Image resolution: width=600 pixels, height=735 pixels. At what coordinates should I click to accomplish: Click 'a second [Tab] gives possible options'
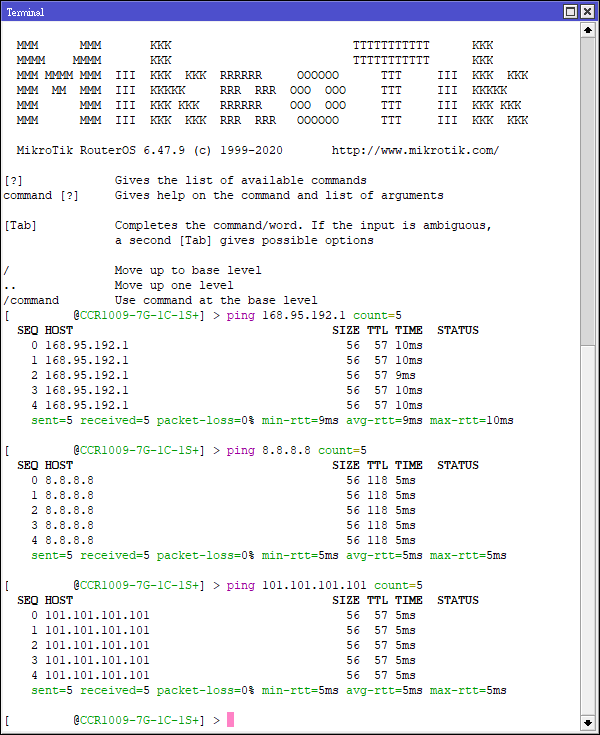click(244, 240)
